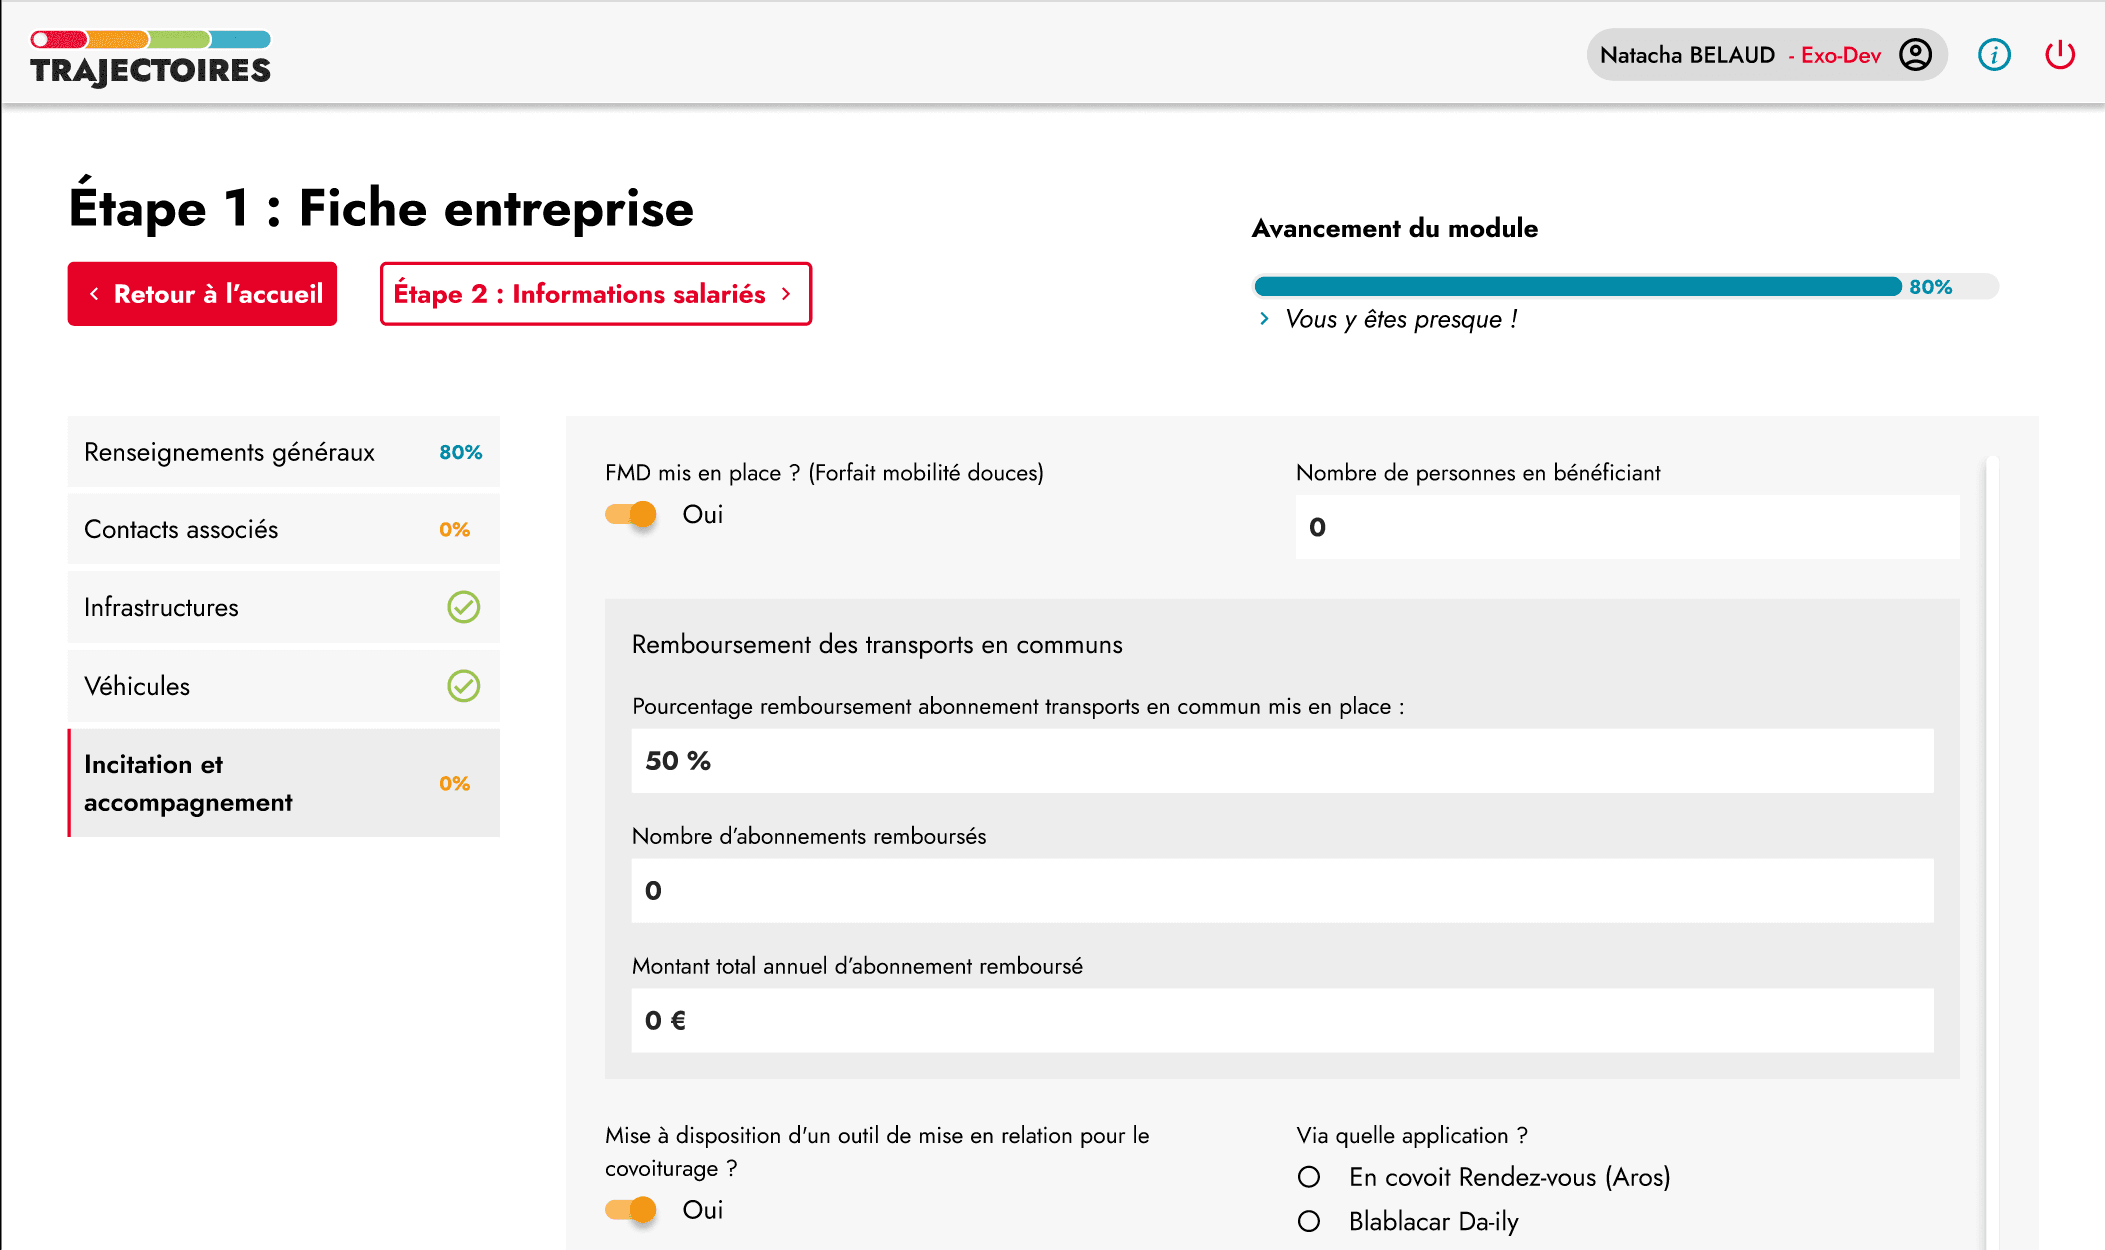Viewport: 2105px width, 1250px height.
Task: Toggle the covoiturage outil switch
Action: [631, 1210]
